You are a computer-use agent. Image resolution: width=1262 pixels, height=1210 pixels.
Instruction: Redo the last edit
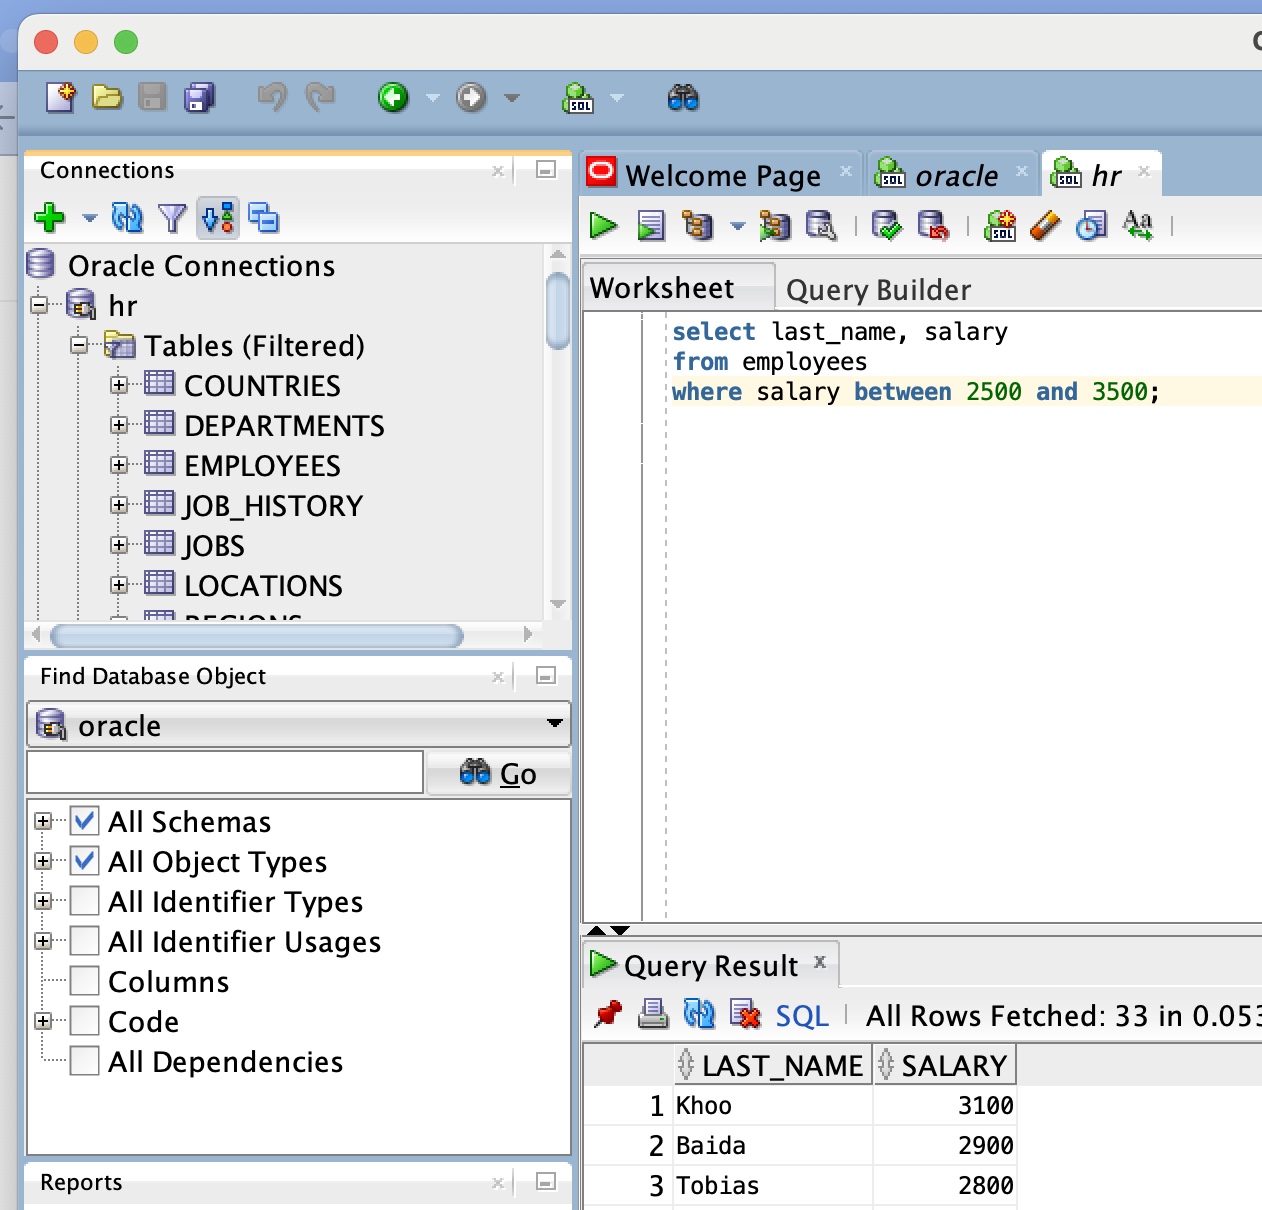(x=320, y=97)
